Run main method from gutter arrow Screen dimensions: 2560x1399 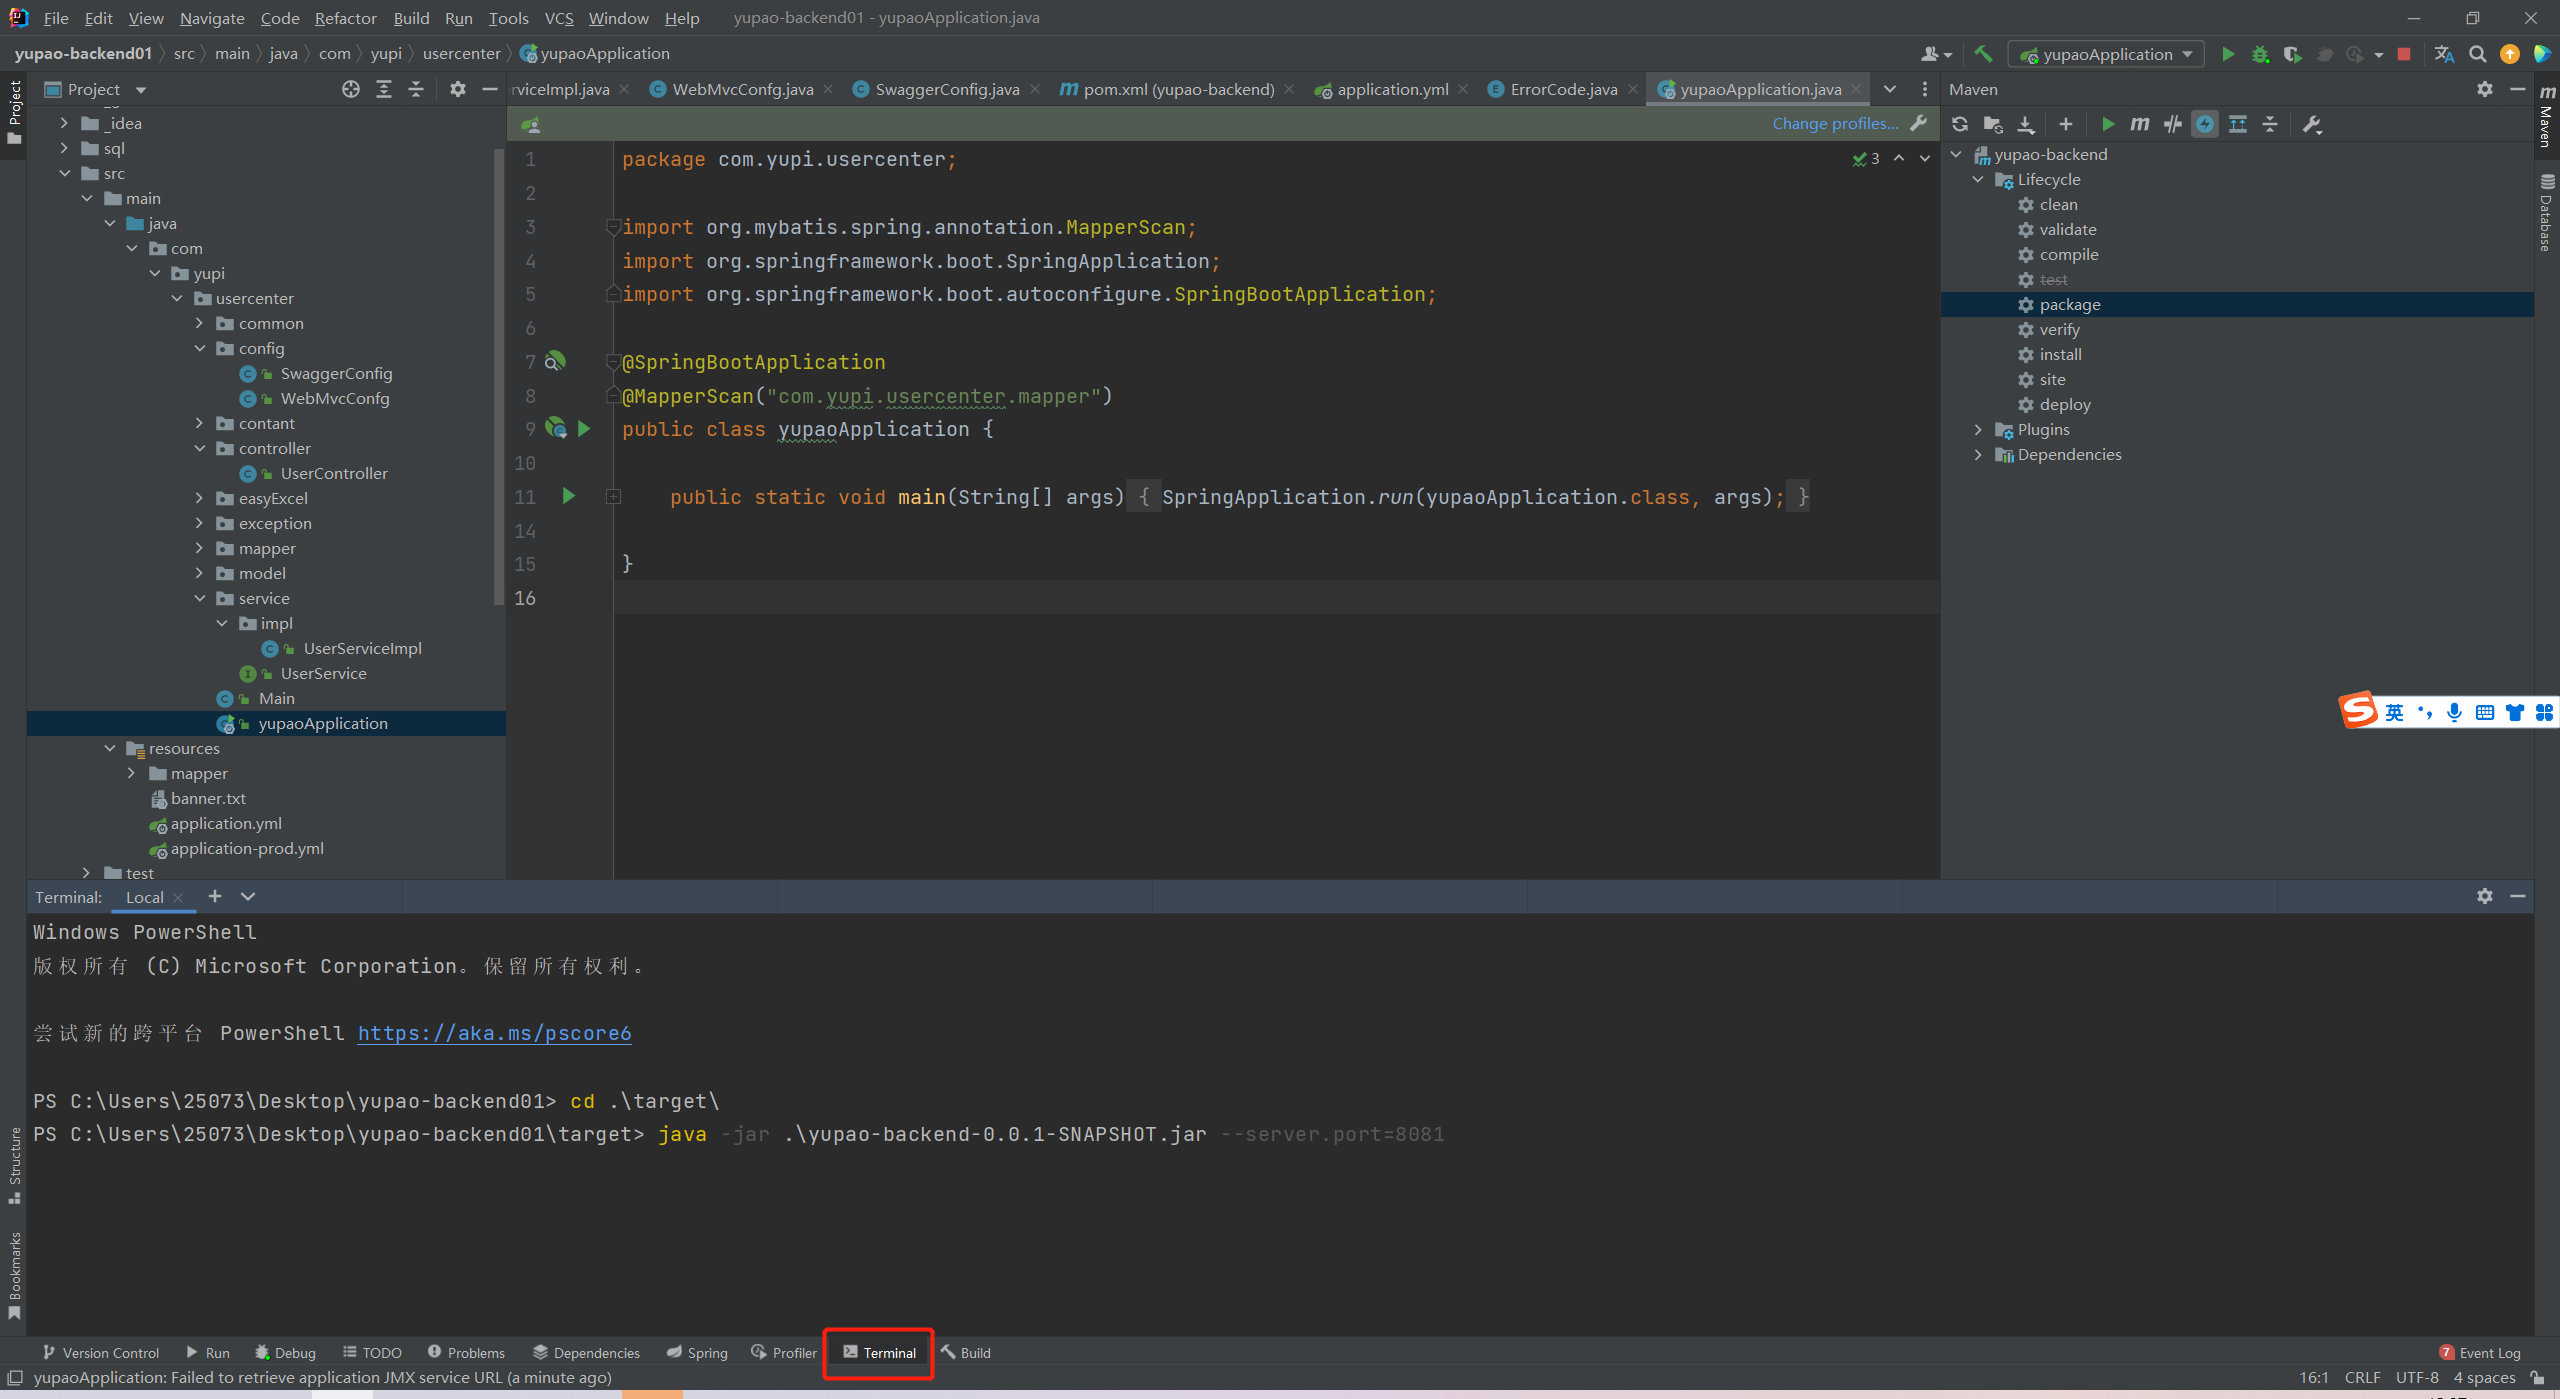coord(569,496)
